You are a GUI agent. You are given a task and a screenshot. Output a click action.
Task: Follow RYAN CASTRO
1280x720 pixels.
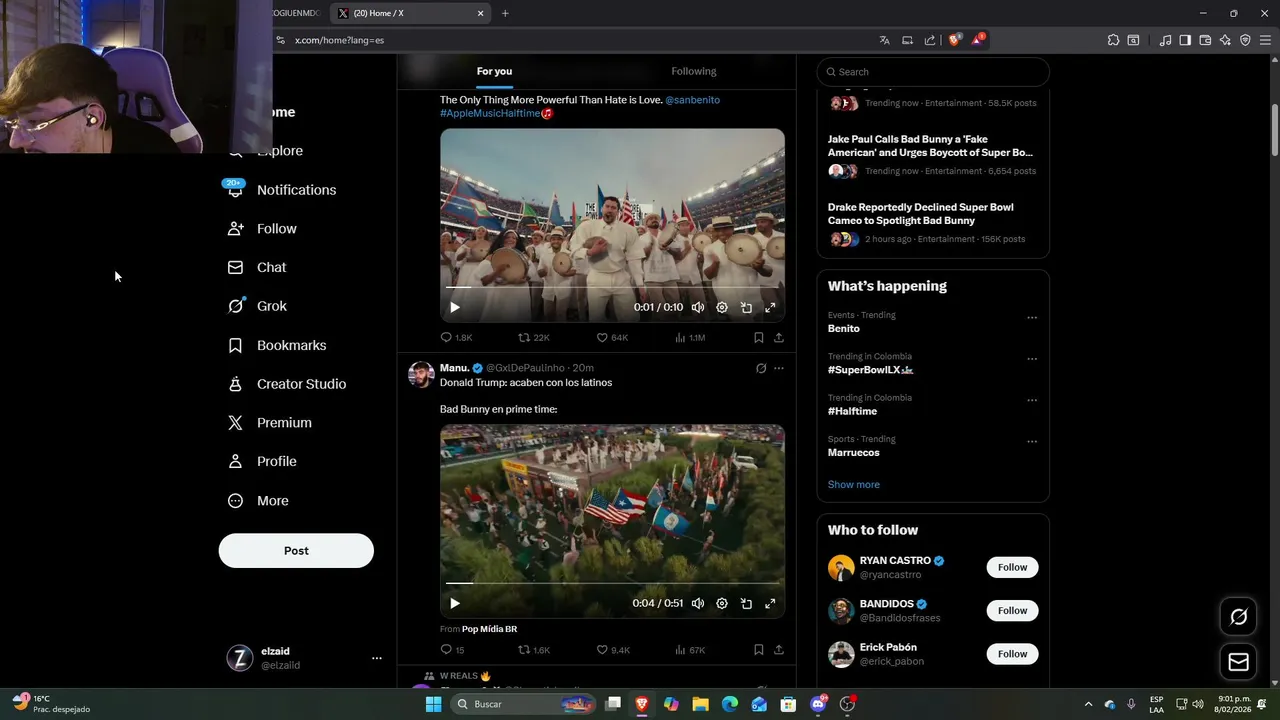(1012, 568)
